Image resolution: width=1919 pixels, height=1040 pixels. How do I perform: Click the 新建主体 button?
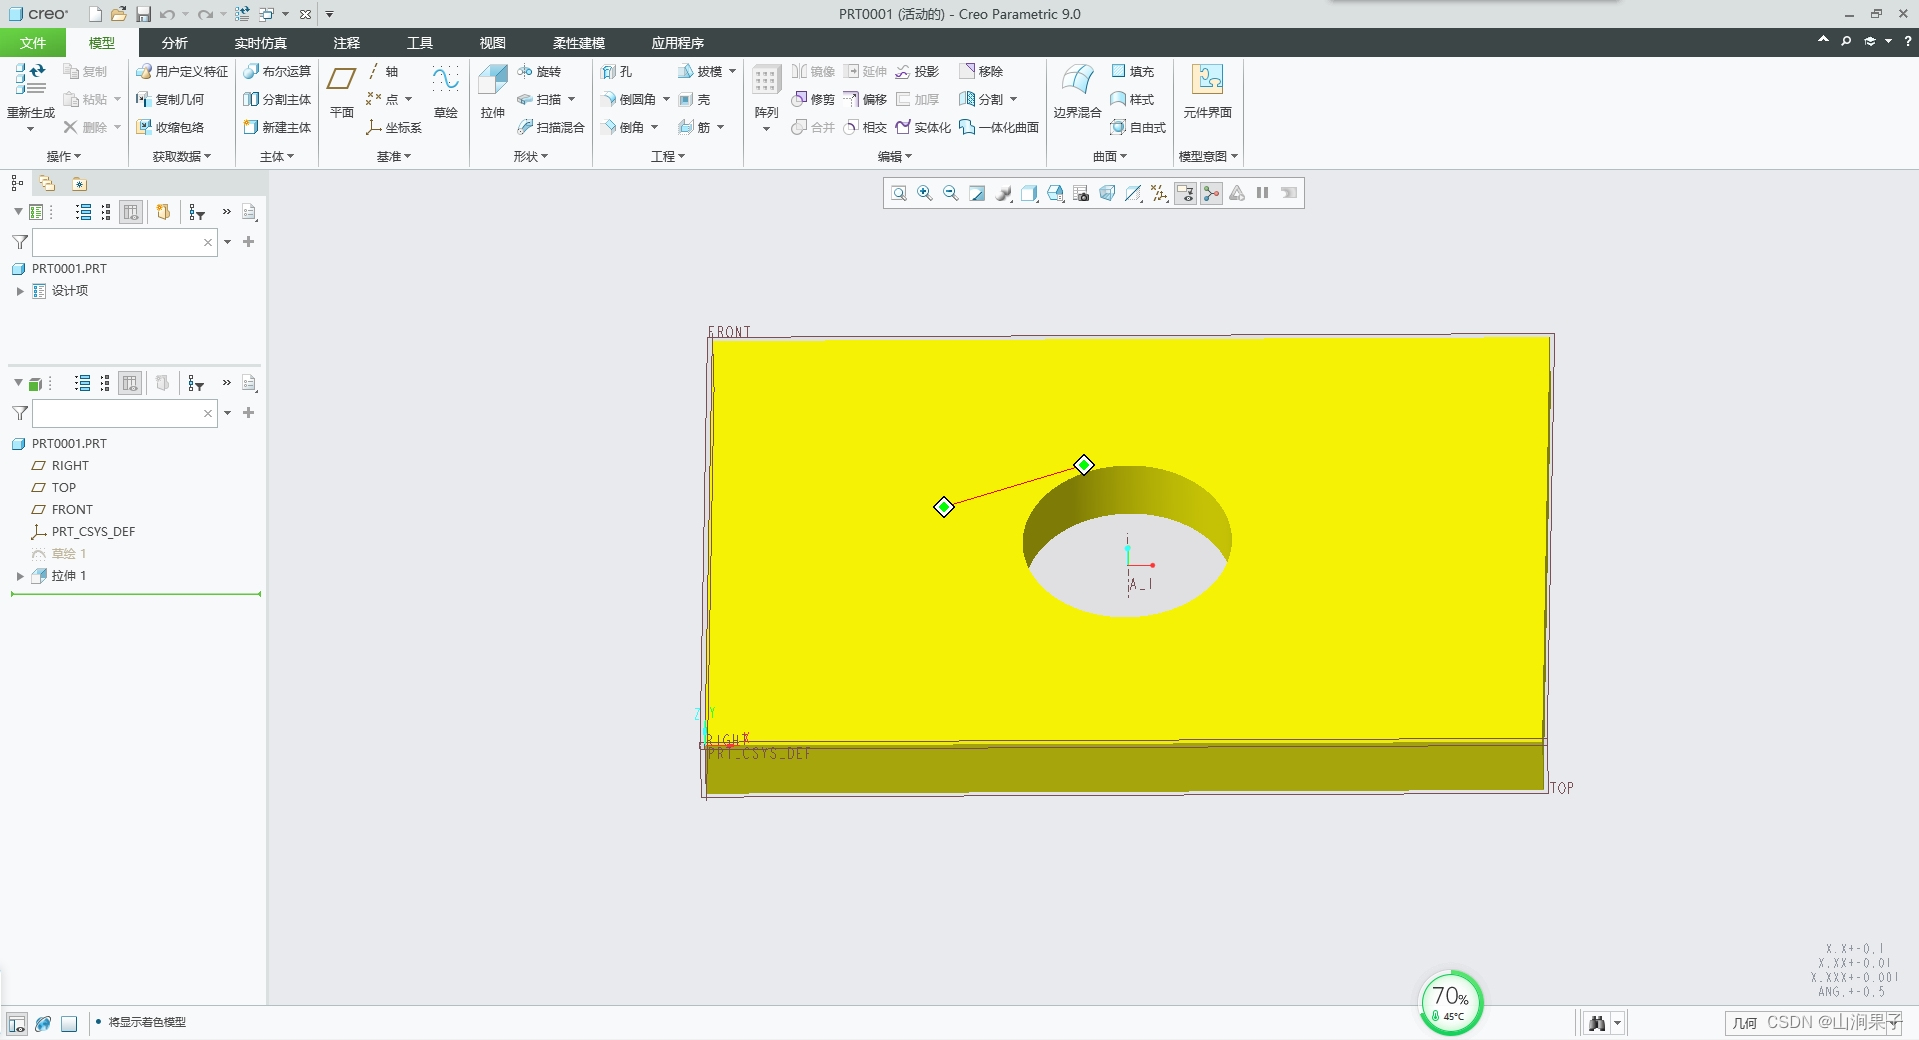tap(277, 127)
